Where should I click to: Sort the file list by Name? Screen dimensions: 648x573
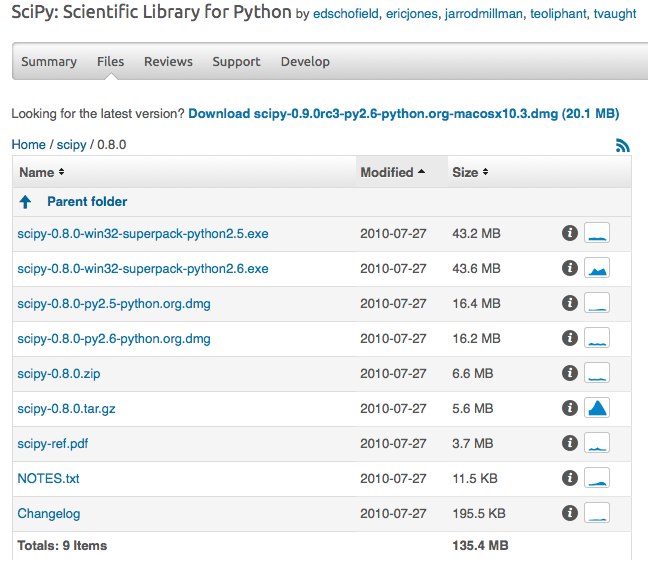click(41, 172)
